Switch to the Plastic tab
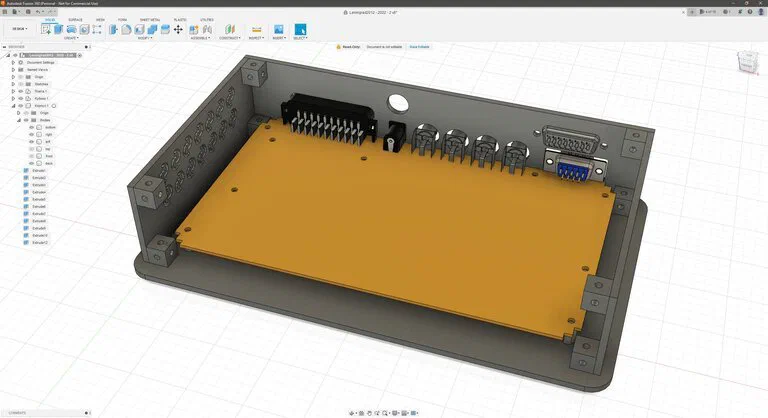This screenshot has width=768, height=418. pyautogui.click(x=180, y=20)
